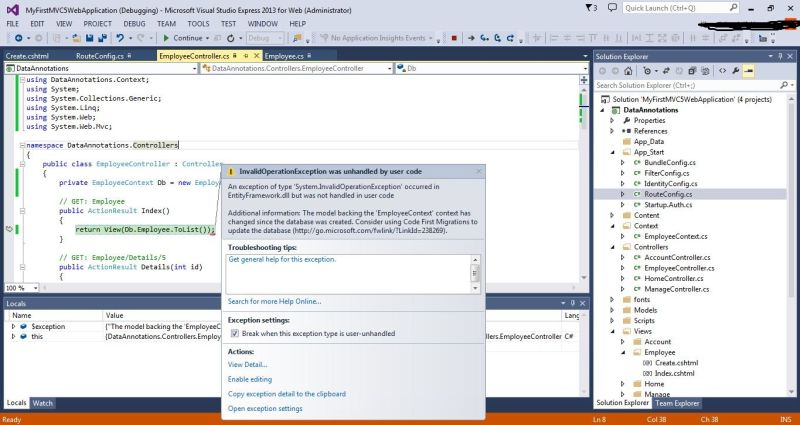
Task: Collapse the Index() method outline
Action: [x=22, y=211]
